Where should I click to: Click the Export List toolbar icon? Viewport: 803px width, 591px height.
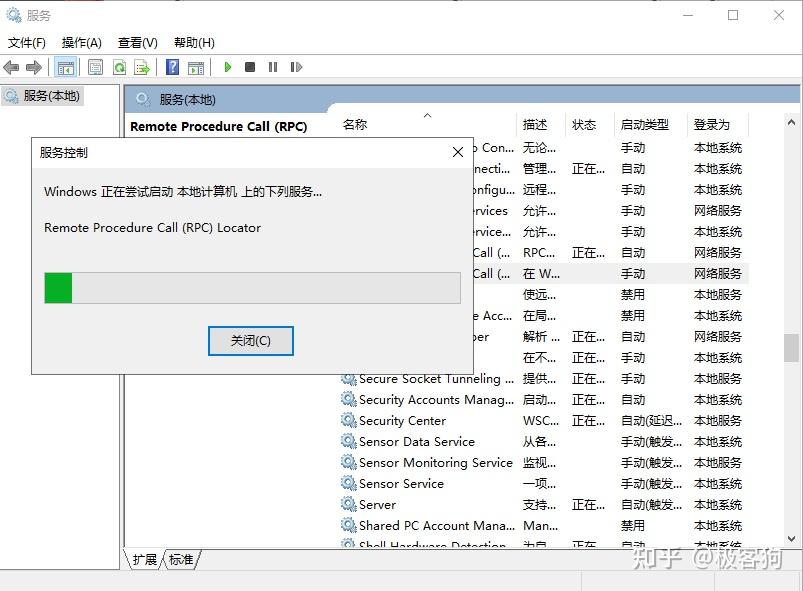pyautogui.click(x=142, y=67)
